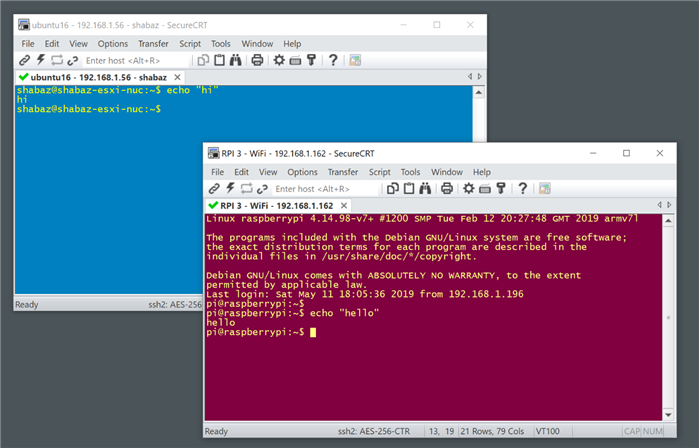This screenshot has width=699, height=448.
Task: Open Session Options gear in ubuntu16 window
Action: point(279,60)
